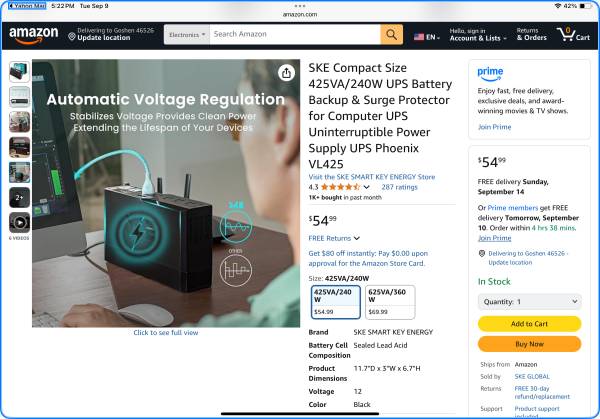Click the orange search magnifier button
The height and width of the screenshot is (419, 600).
[391, 34]
